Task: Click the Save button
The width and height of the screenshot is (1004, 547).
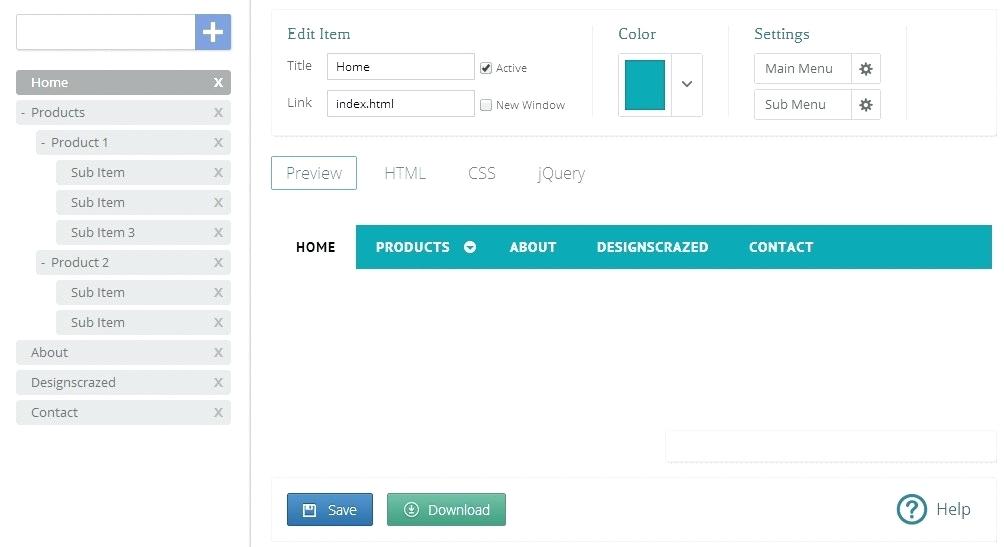Action: [x=330, y=510]
